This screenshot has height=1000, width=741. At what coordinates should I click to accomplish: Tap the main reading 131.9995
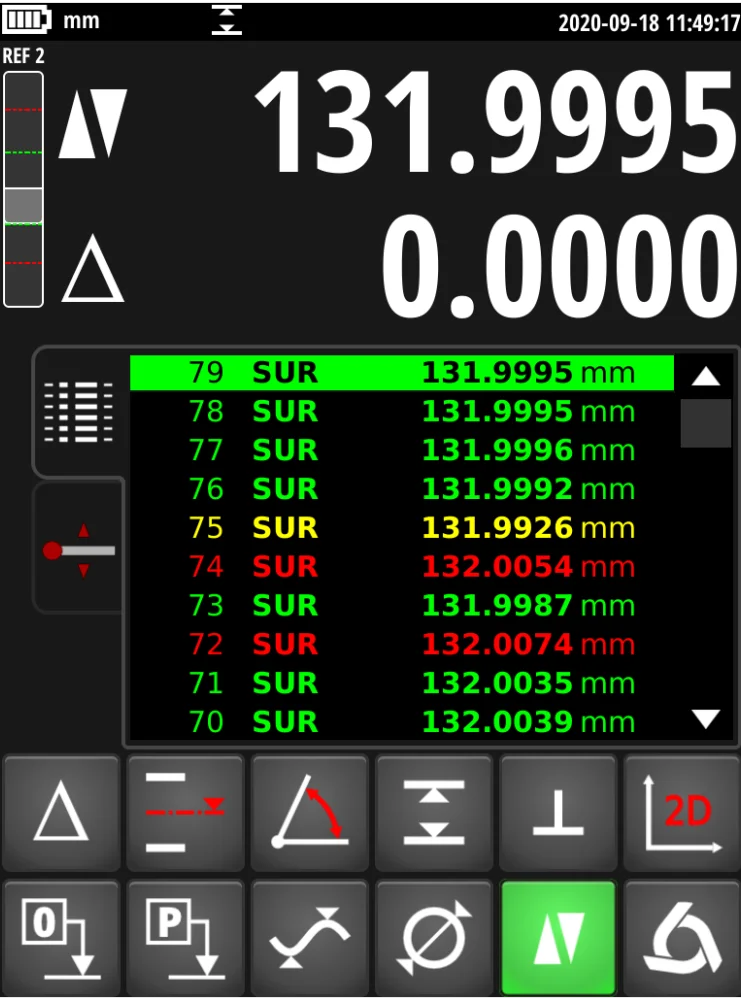coord(496,122)
